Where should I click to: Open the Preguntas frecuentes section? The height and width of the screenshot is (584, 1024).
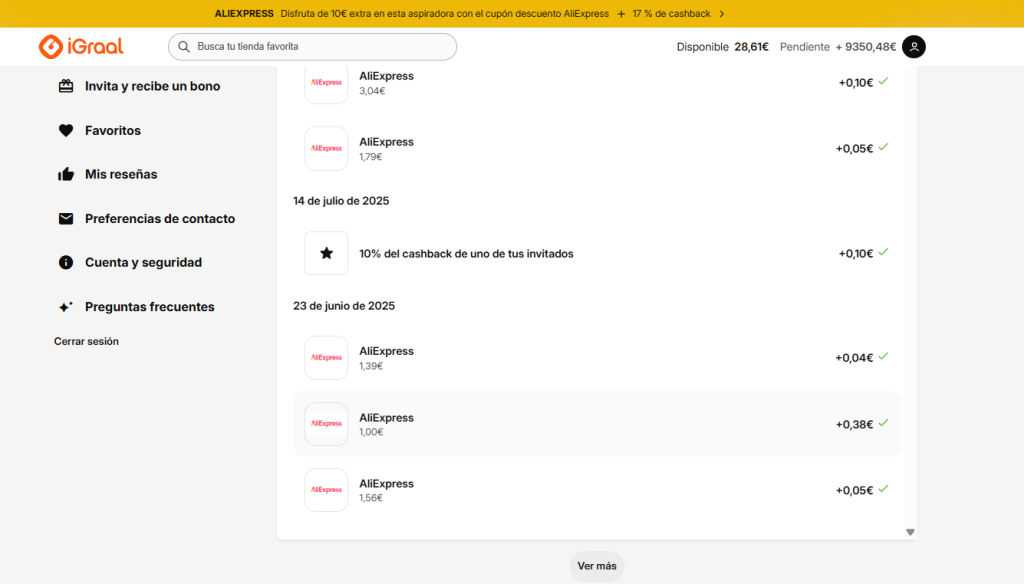click(150, 306)
